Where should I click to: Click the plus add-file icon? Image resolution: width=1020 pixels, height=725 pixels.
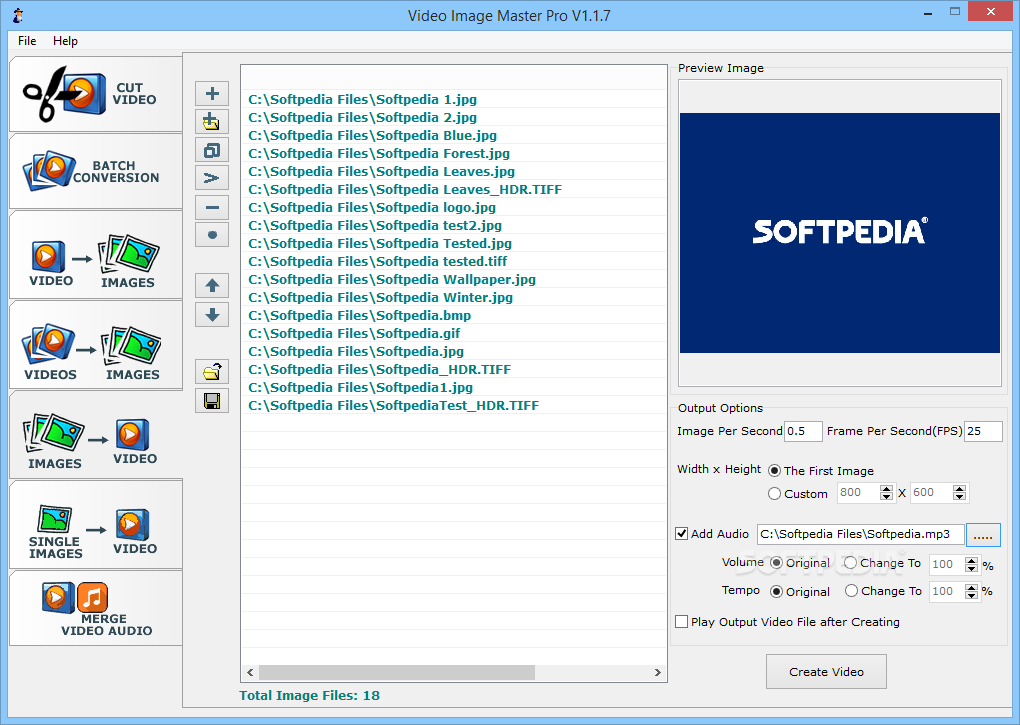coord(212,94)
